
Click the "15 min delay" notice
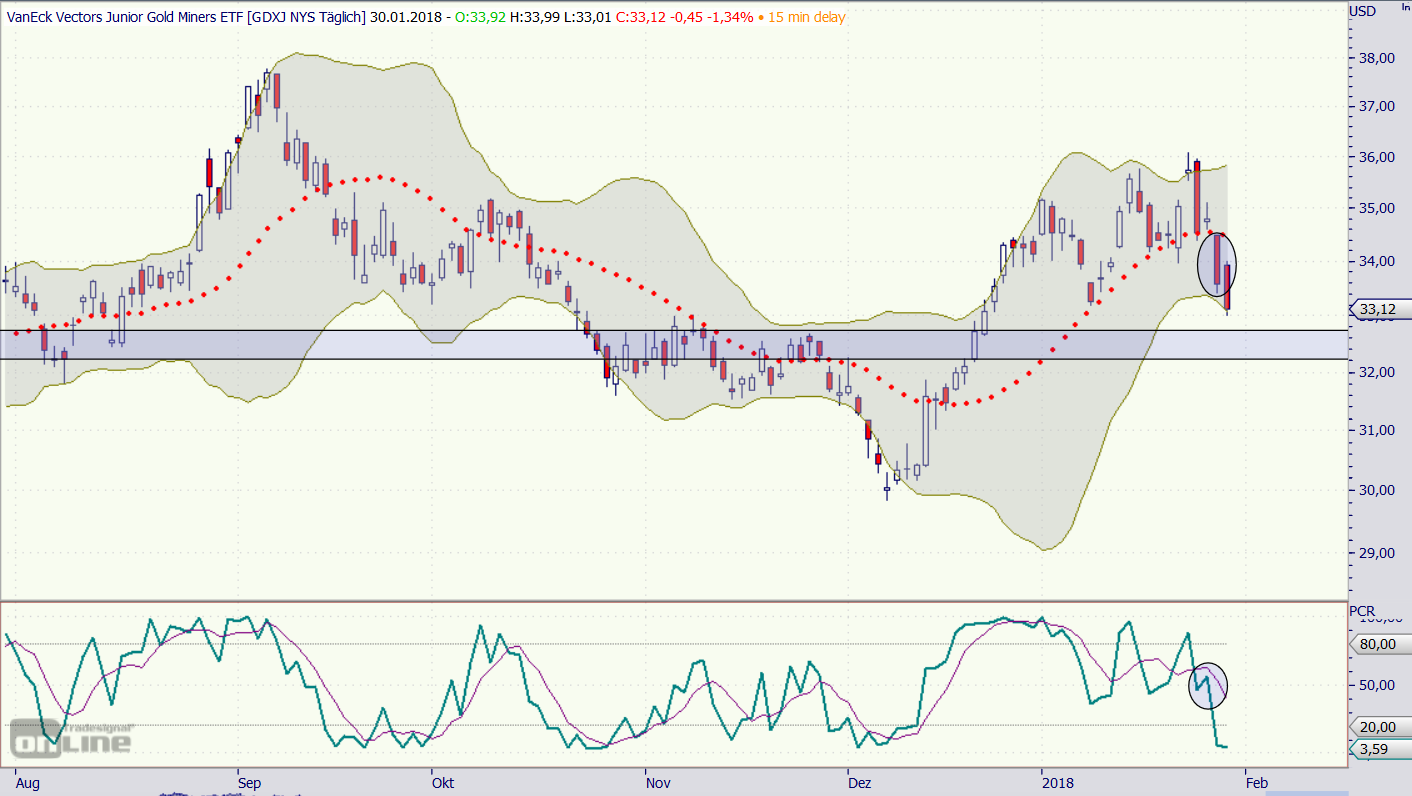click(805, 17)
